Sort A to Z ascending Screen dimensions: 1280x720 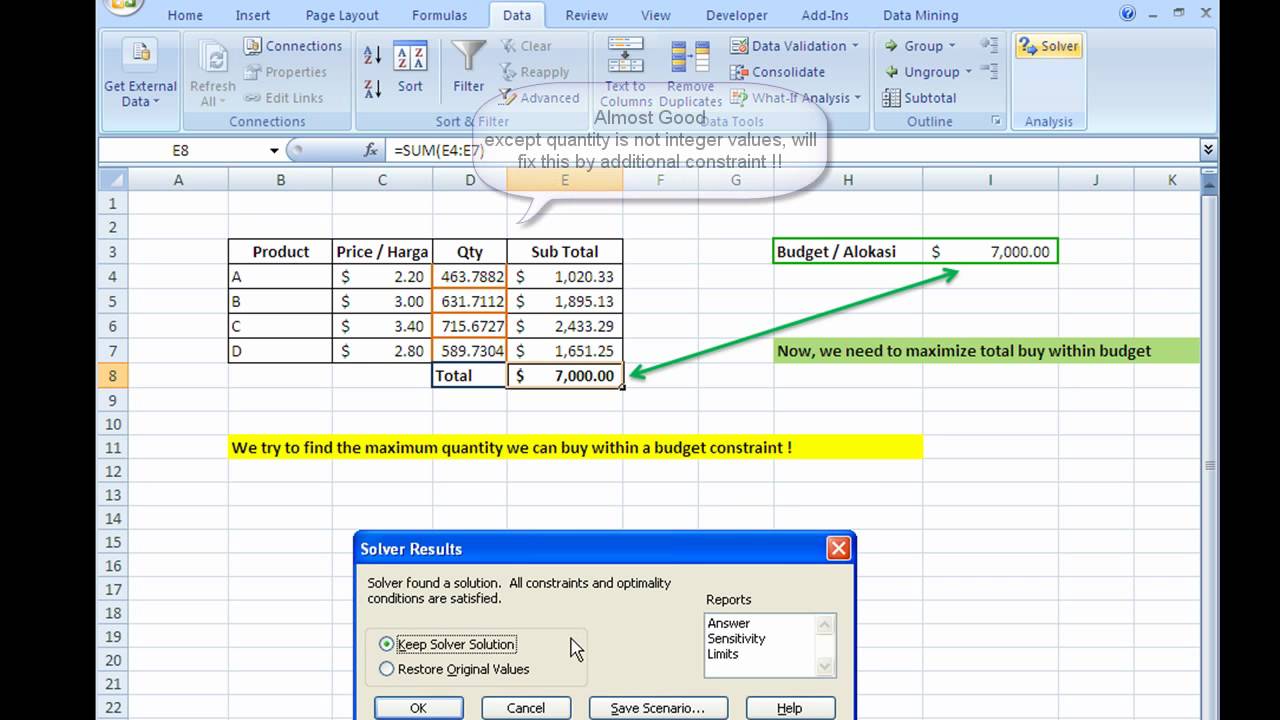coord(372,55)
